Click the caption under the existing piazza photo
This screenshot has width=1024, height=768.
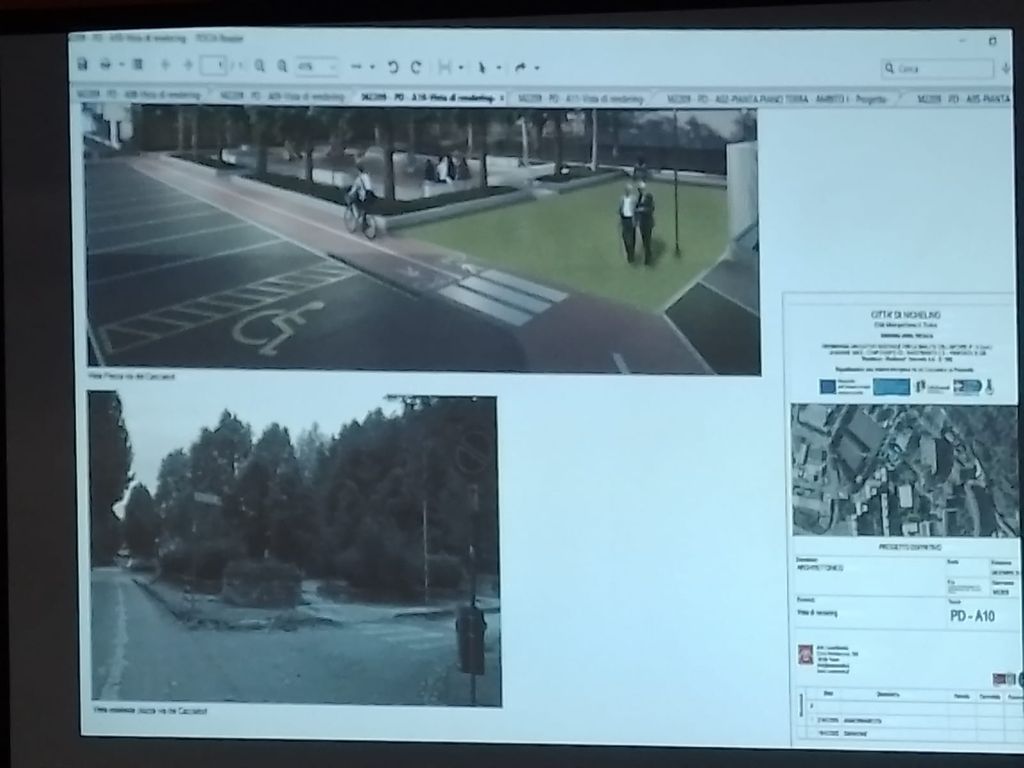click(150, 711)
